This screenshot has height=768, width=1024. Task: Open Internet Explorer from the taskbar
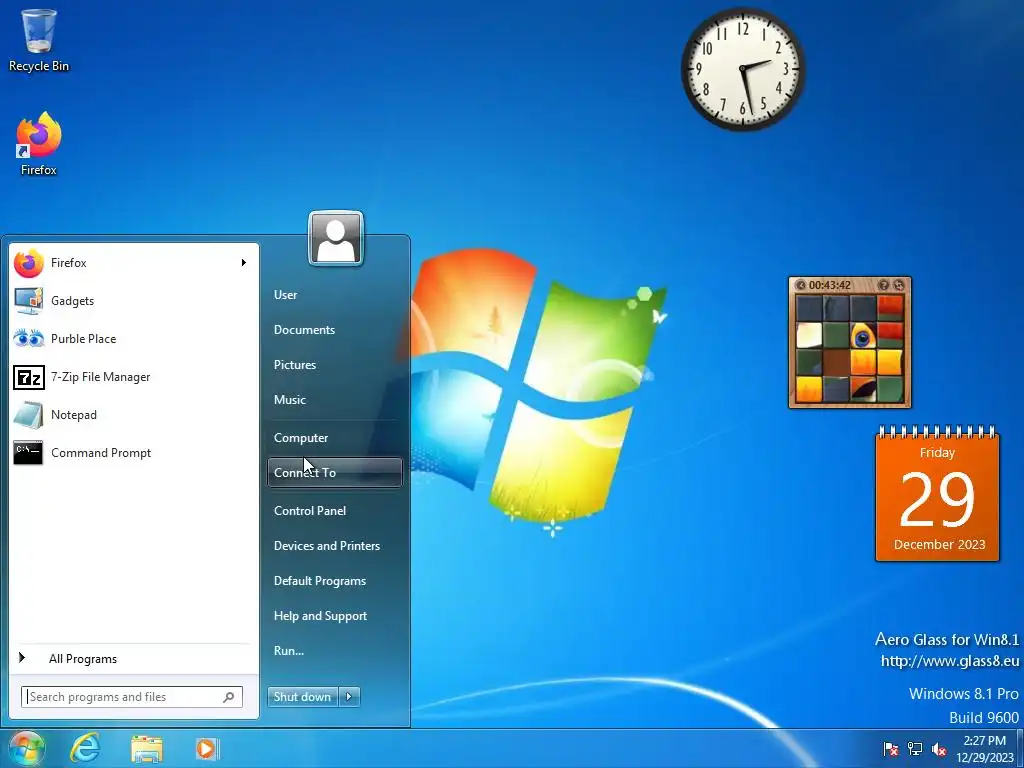click(85, 748)
